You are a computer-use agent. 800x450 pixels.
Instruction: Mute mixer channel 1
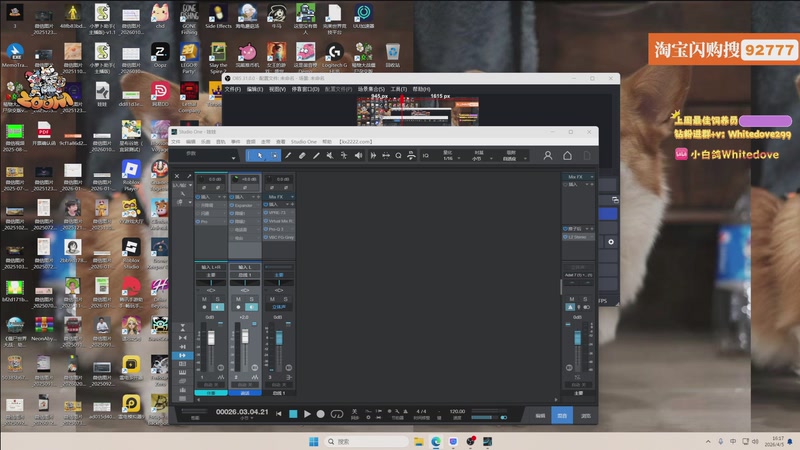204,299
